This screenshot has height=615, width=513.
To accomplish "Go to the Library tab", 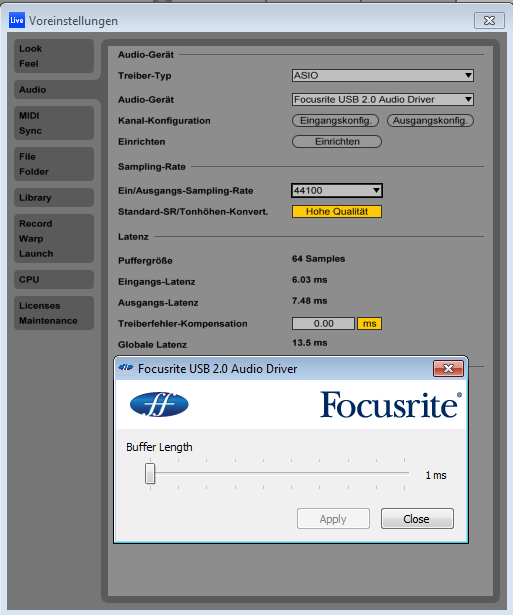I will click(54, 198).
